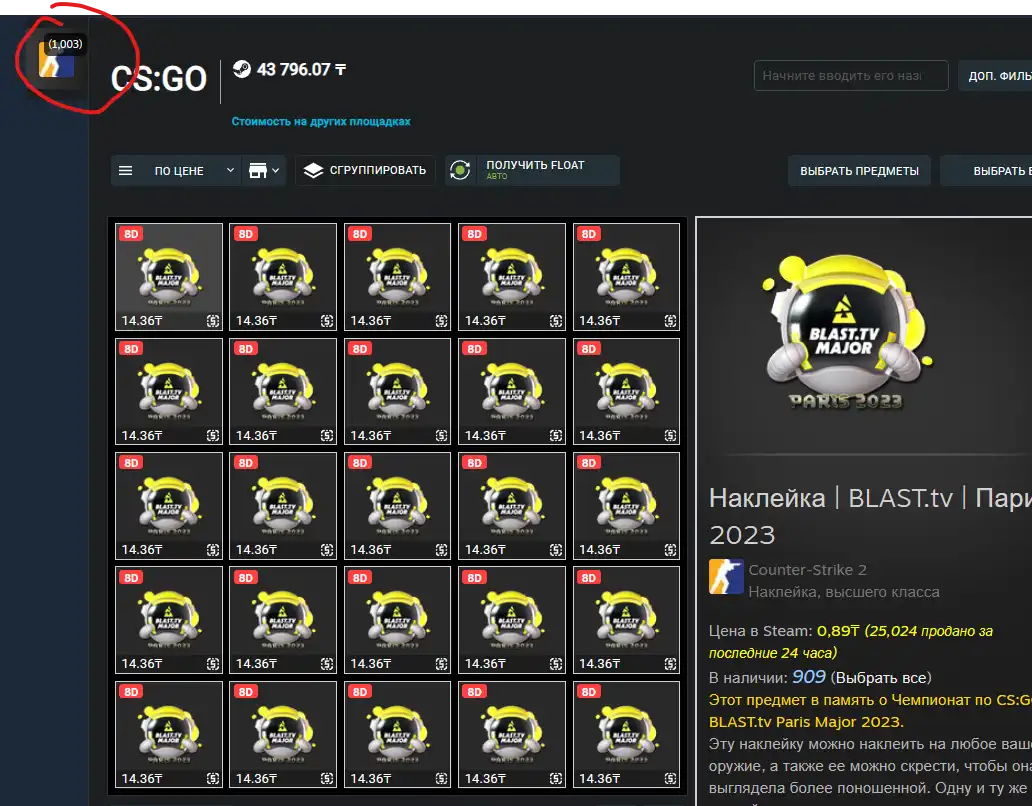Open the store-icon marketplace dropdown
Viewport: 1032px width, 806px height.
[x=264, y=170]
